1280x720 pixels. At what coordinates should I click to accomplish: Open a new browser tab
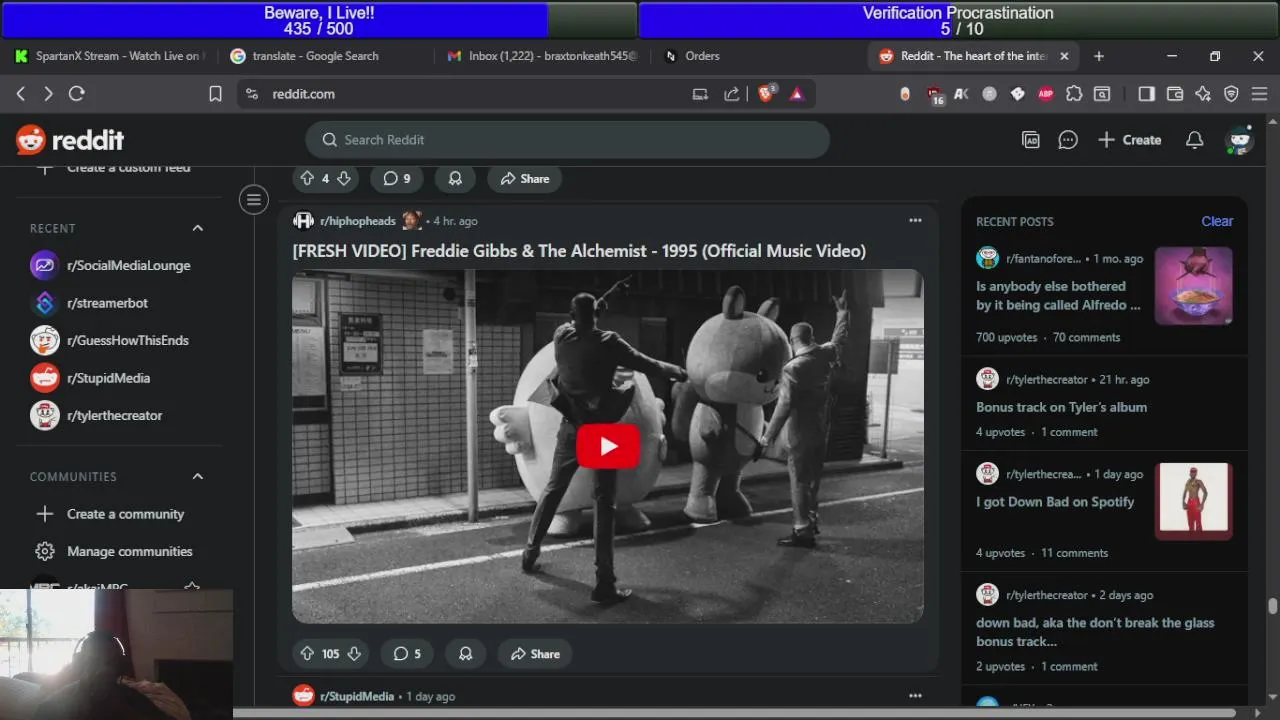tap(1099, 56)
